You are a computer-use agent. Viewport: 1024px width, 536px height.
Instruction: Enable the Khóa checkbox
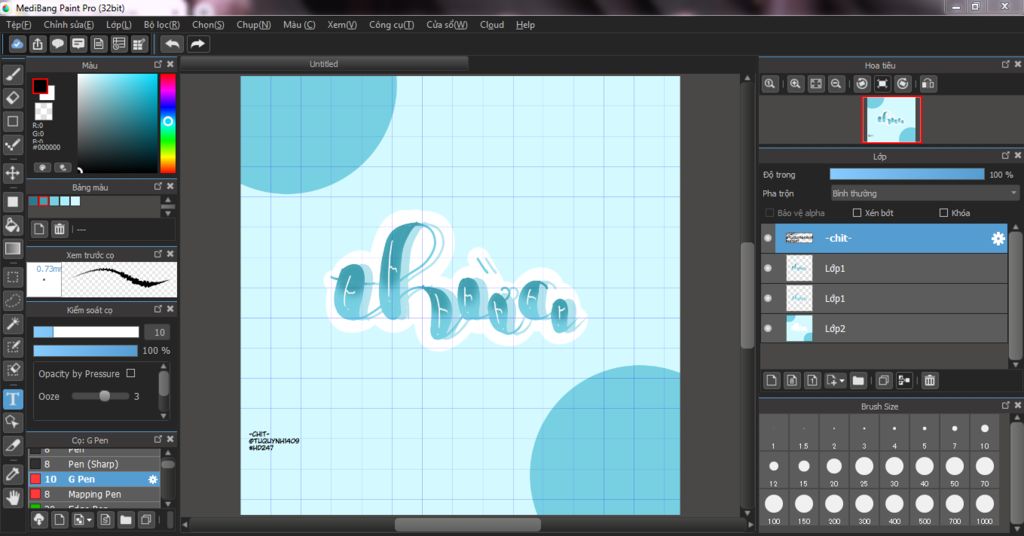943,213
